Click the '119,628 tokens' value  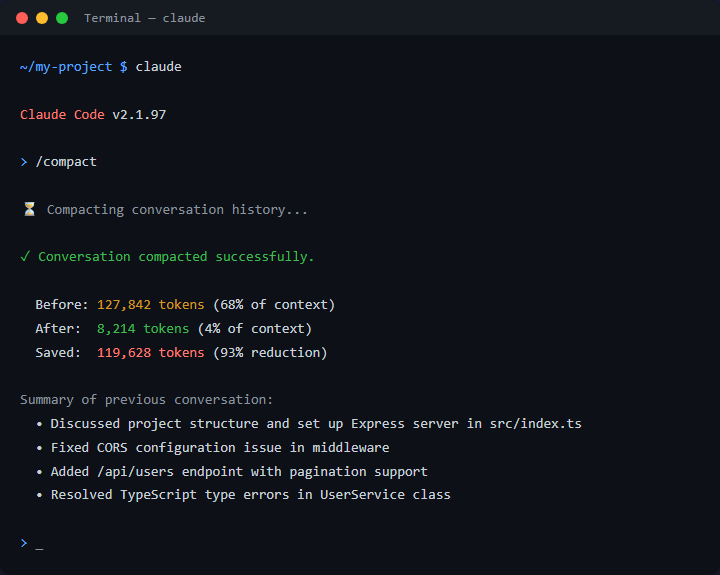click(151, 352)
